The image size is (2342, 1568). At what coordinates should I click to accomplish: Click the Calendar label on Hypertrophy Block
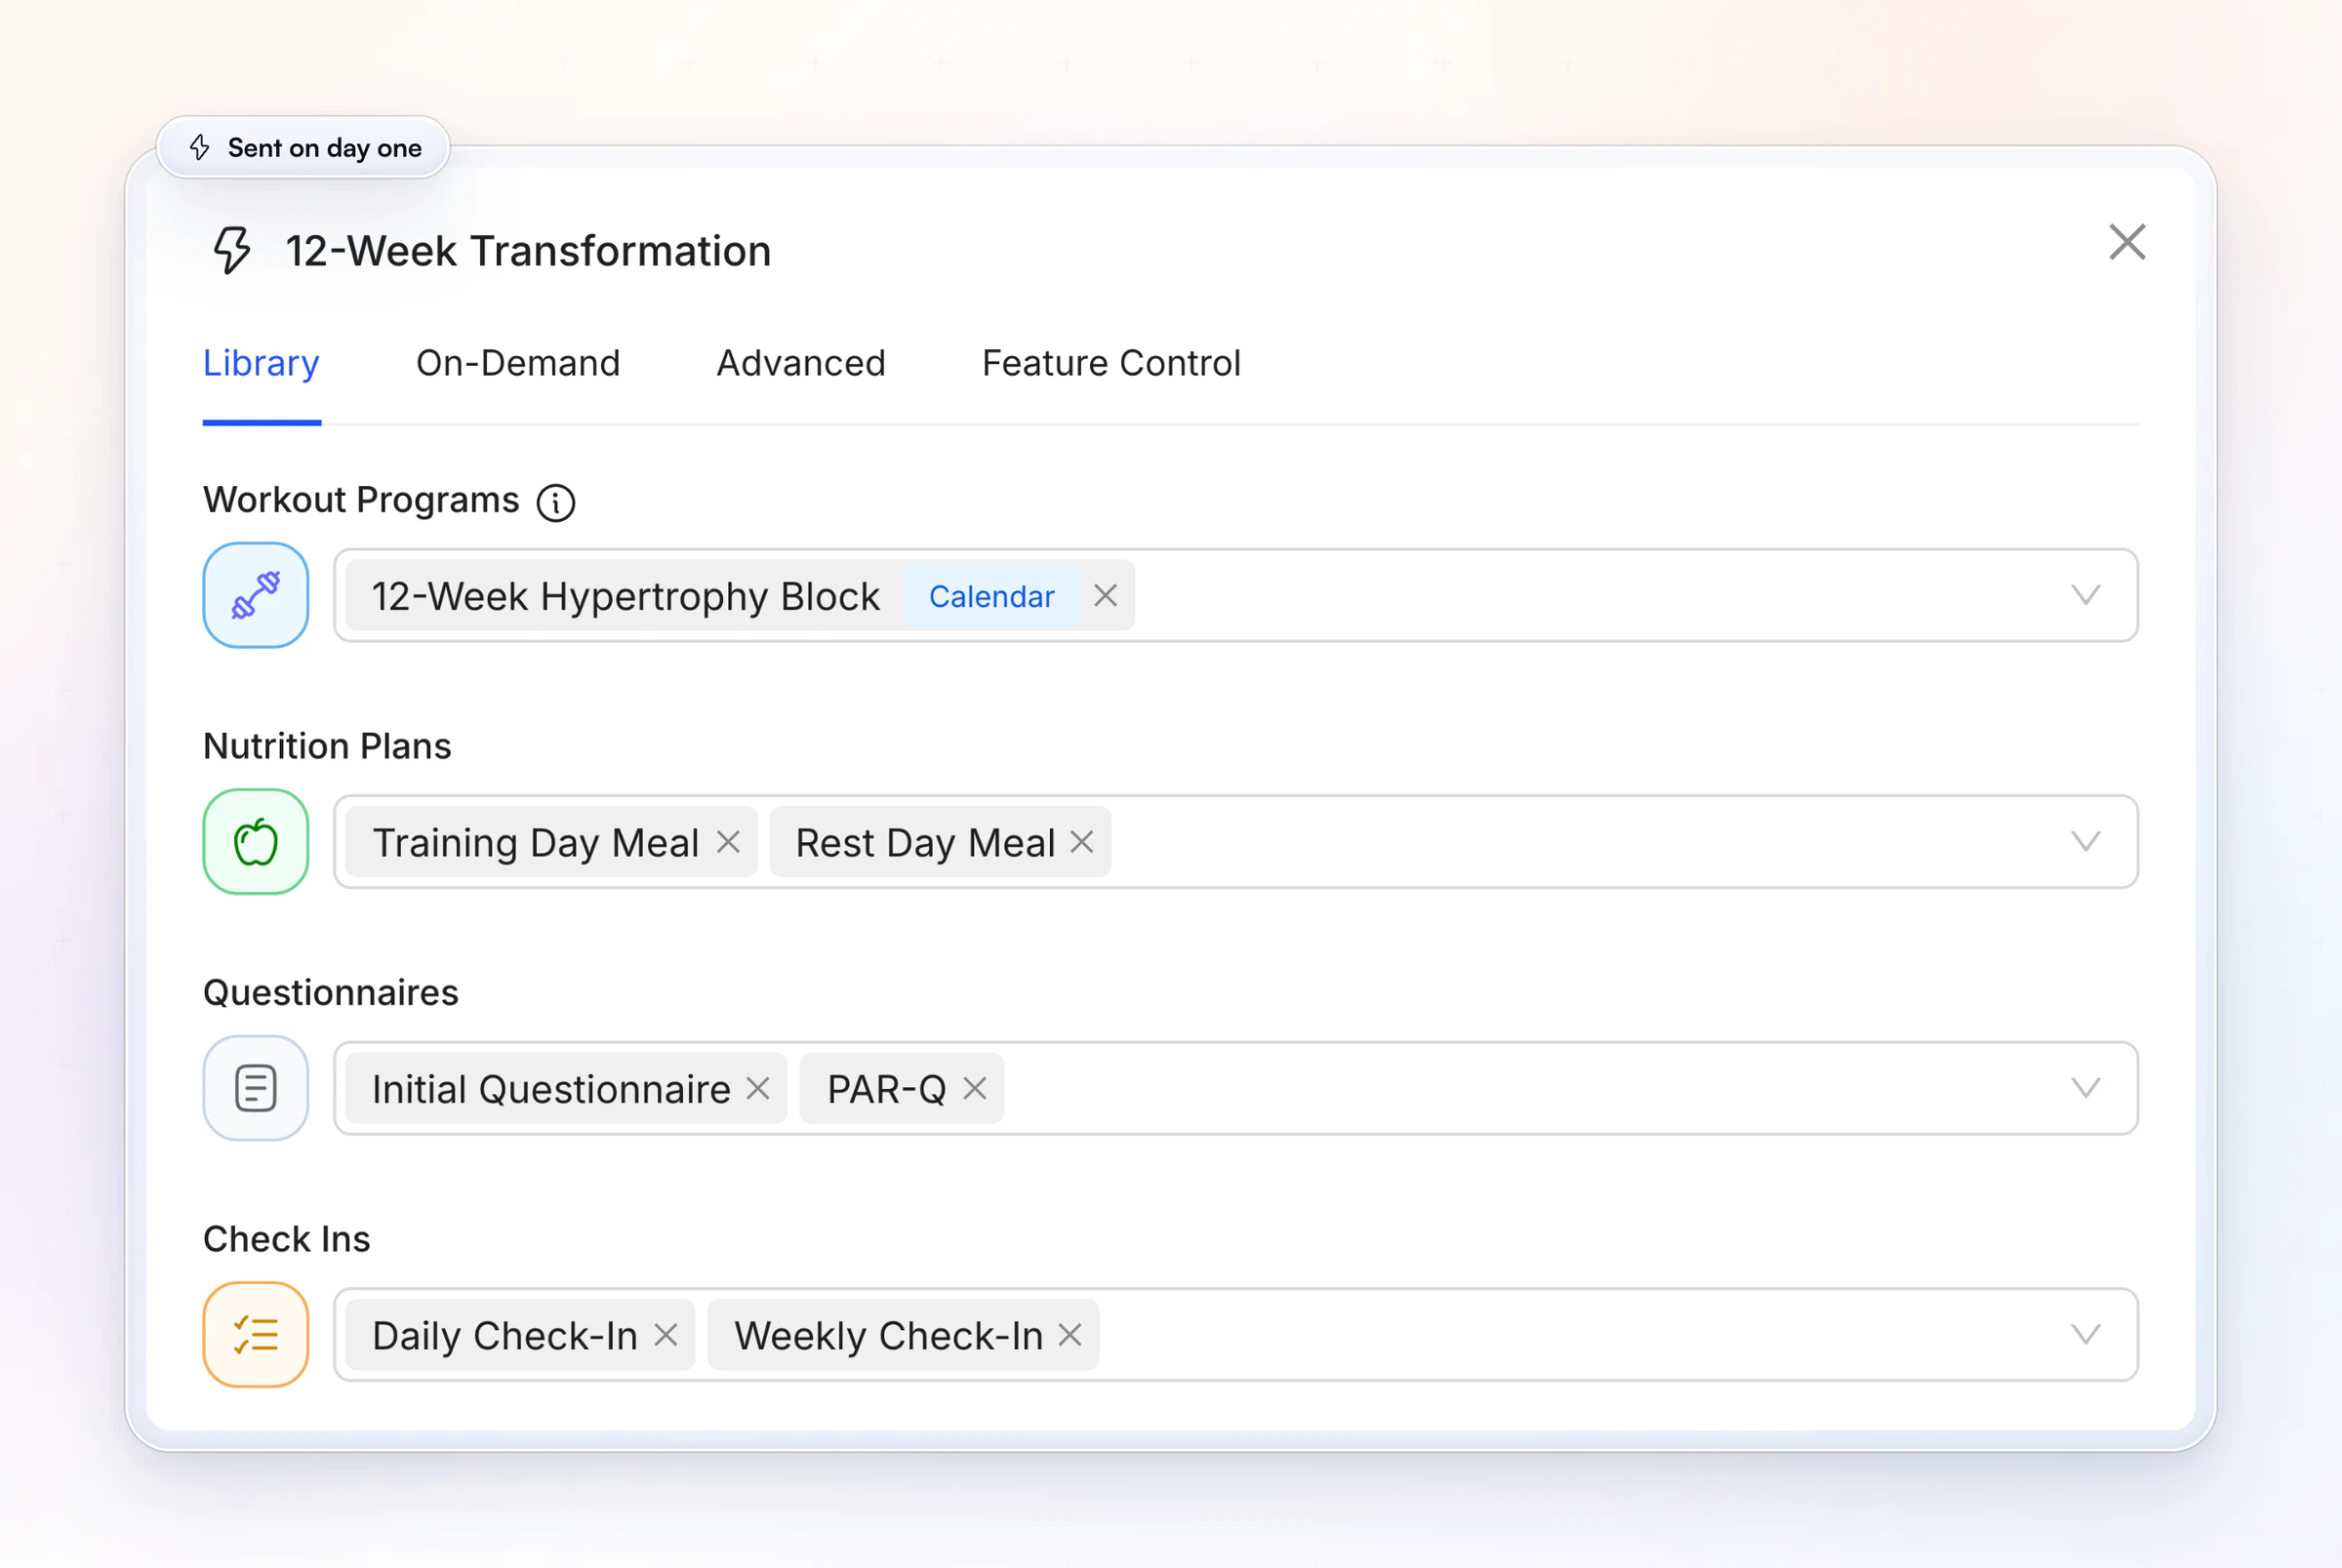[991, 596]
